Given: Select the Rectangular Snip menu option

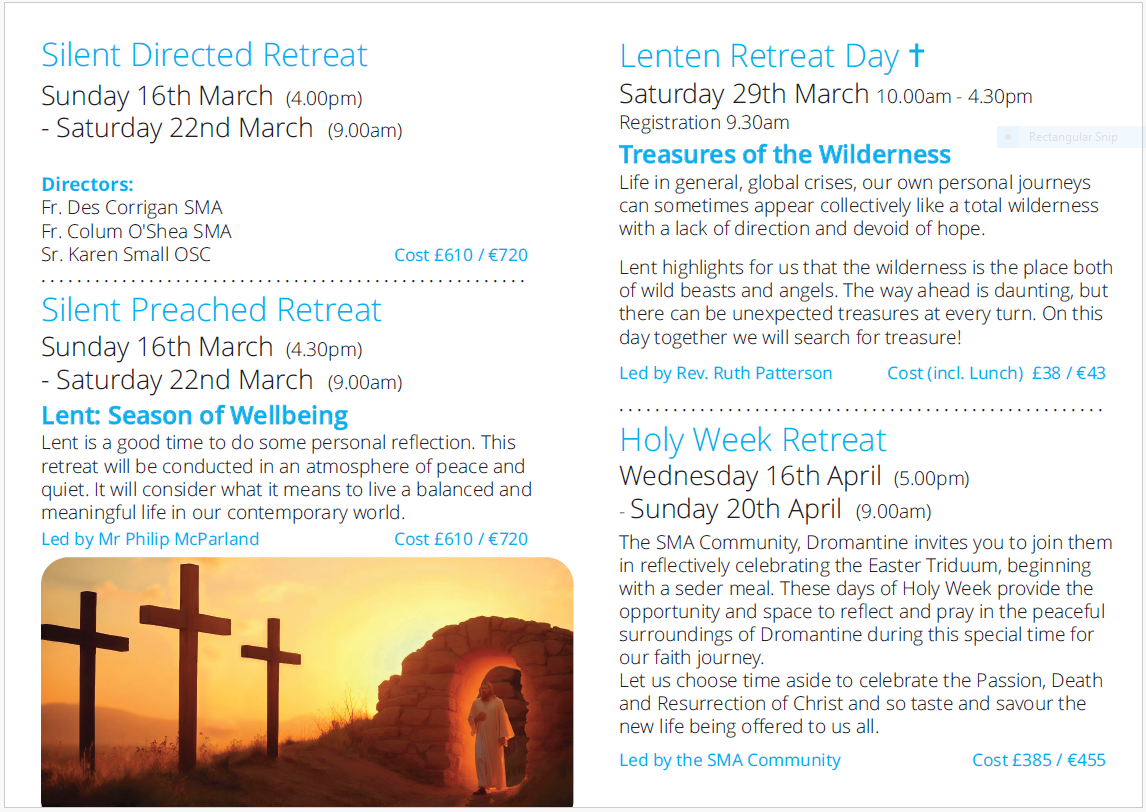Looking at the screenshot, I should pos(1072,137).
